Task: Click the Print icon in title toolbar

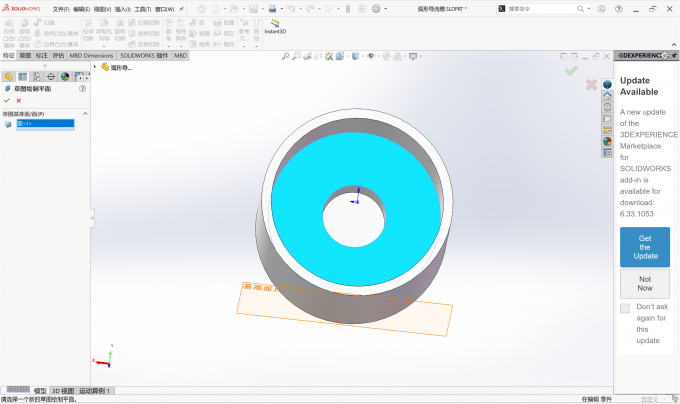Action: [272, 9]
